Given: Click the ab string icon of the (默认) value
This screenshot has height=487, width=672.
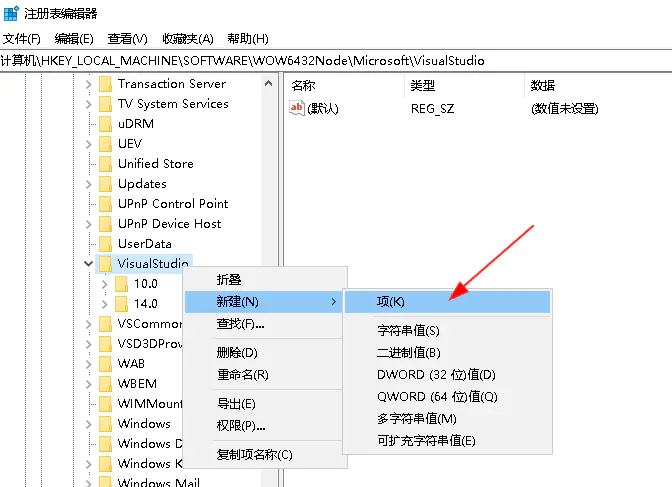Looking at the screenshot, I should pos(297,108).
